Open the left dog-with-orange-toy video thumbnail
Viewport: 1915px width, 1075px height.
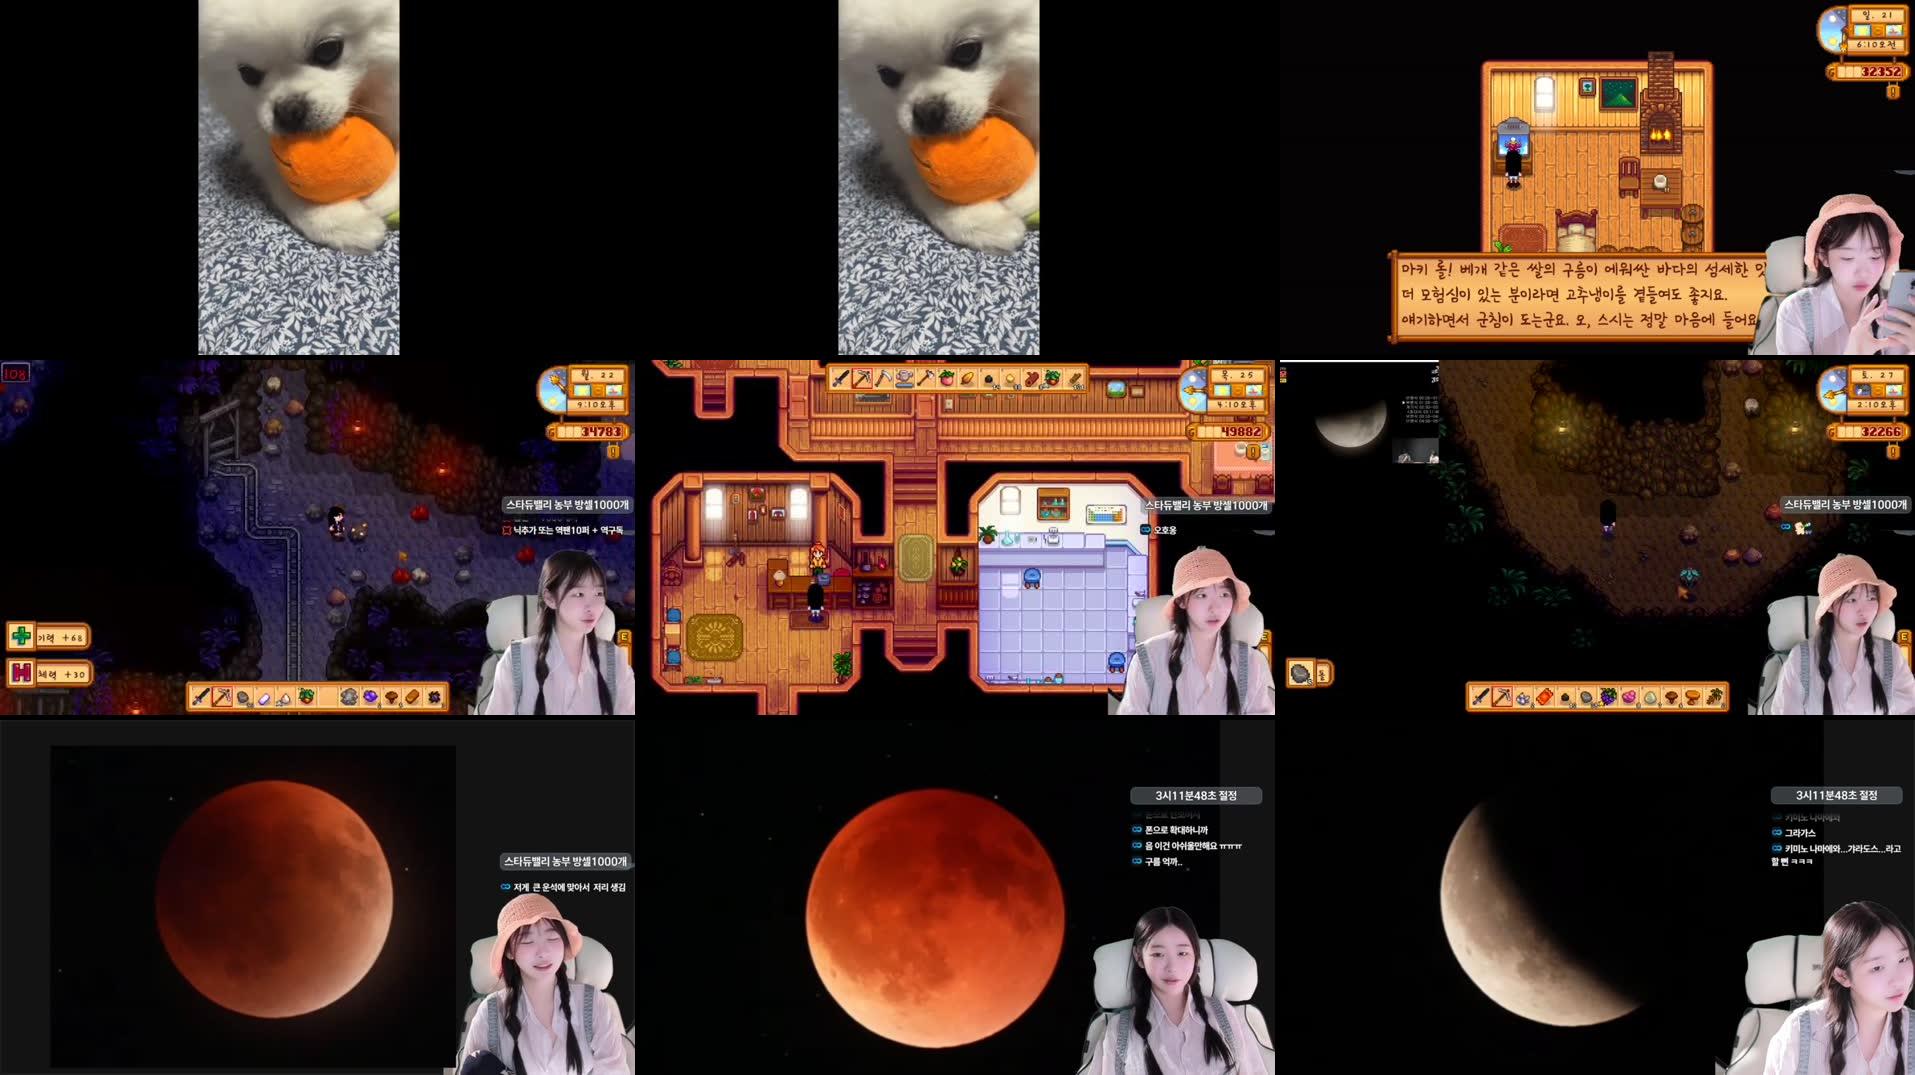298,177
